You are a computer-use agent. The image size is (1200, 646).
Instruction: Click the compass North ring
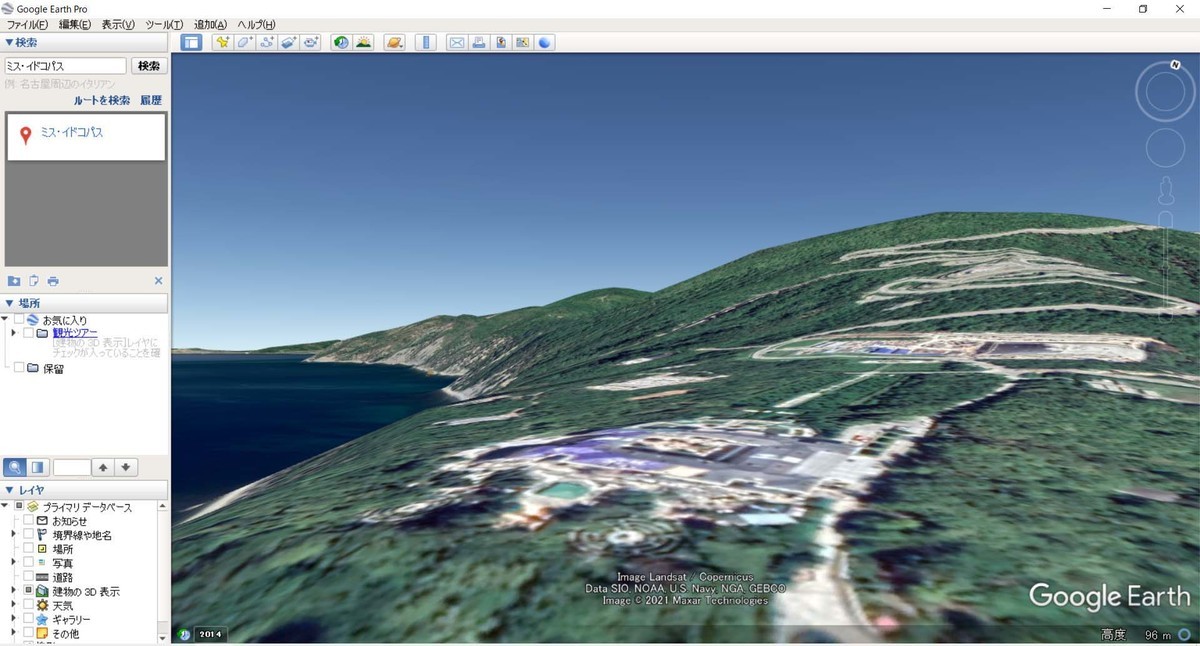1165,92
